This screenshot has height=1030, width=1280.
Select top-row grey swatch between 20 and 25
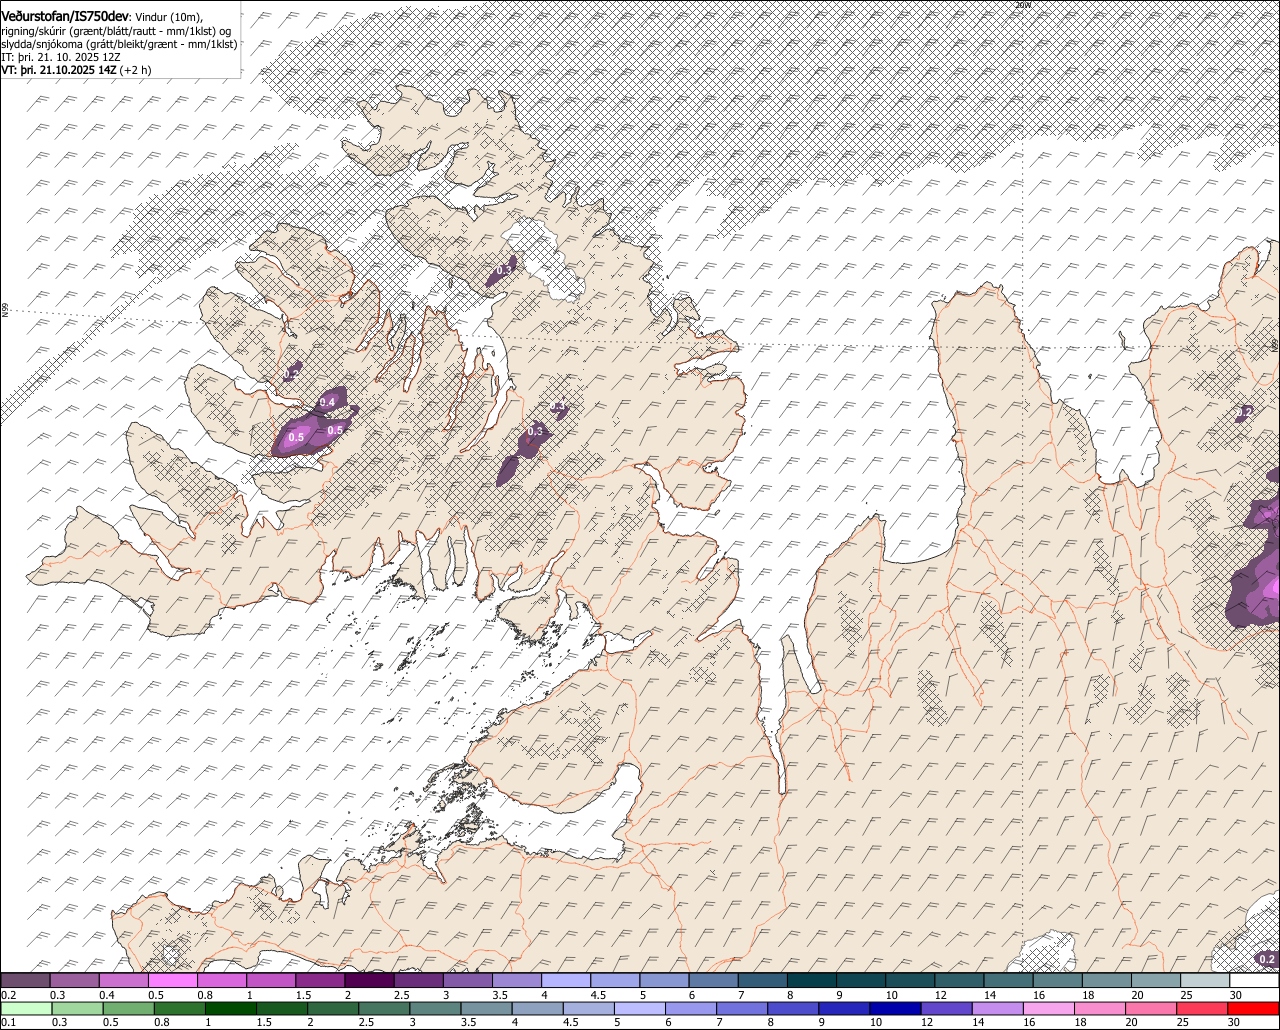coord(1155,980)
